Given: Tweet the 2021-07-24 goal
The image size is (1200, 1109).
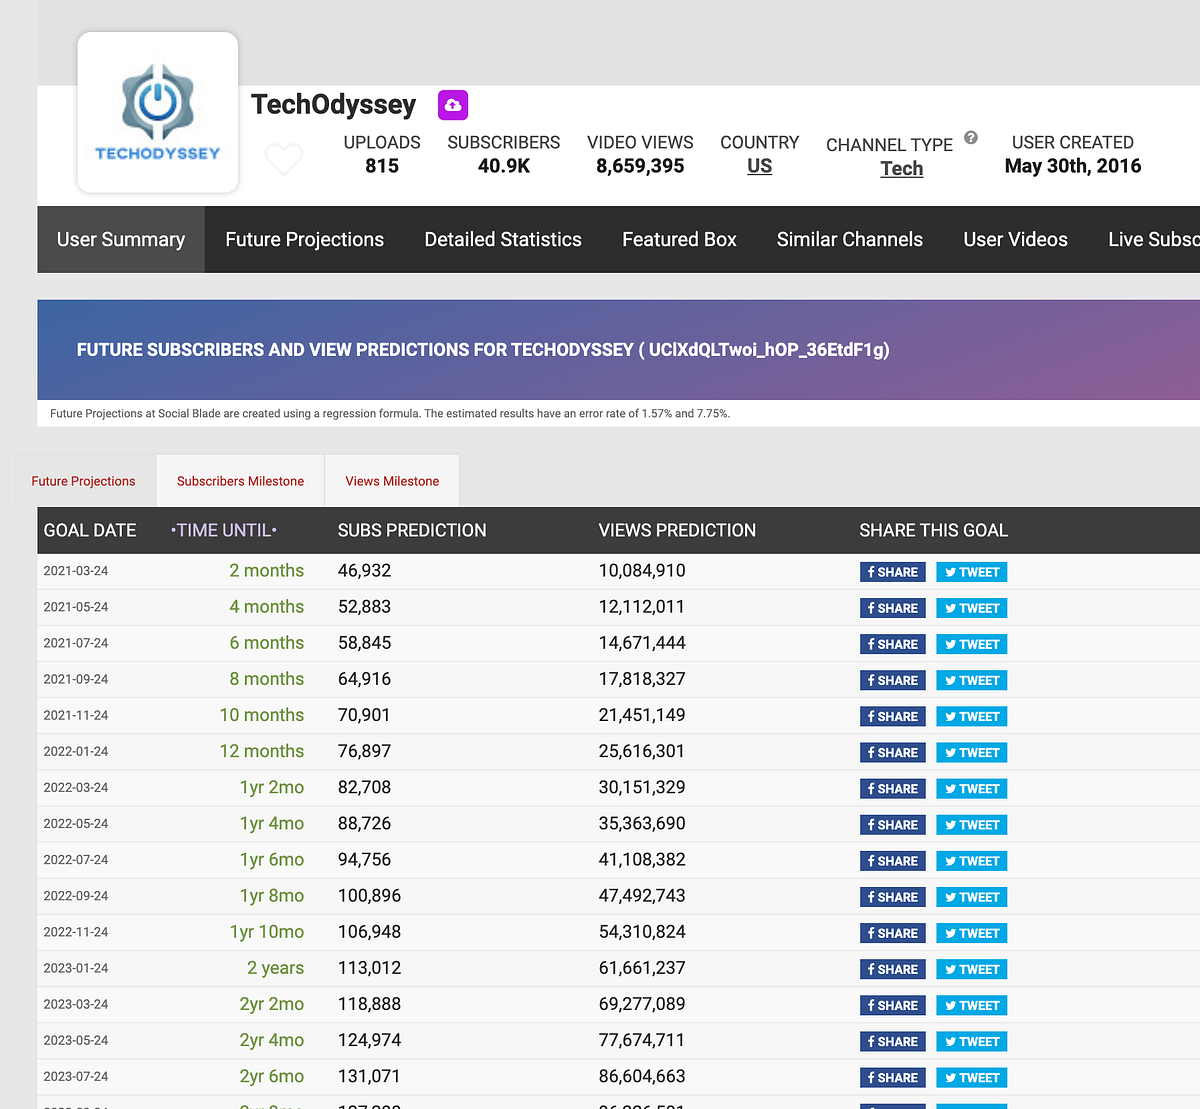Looking at the screenshot, I should point(972,644).
